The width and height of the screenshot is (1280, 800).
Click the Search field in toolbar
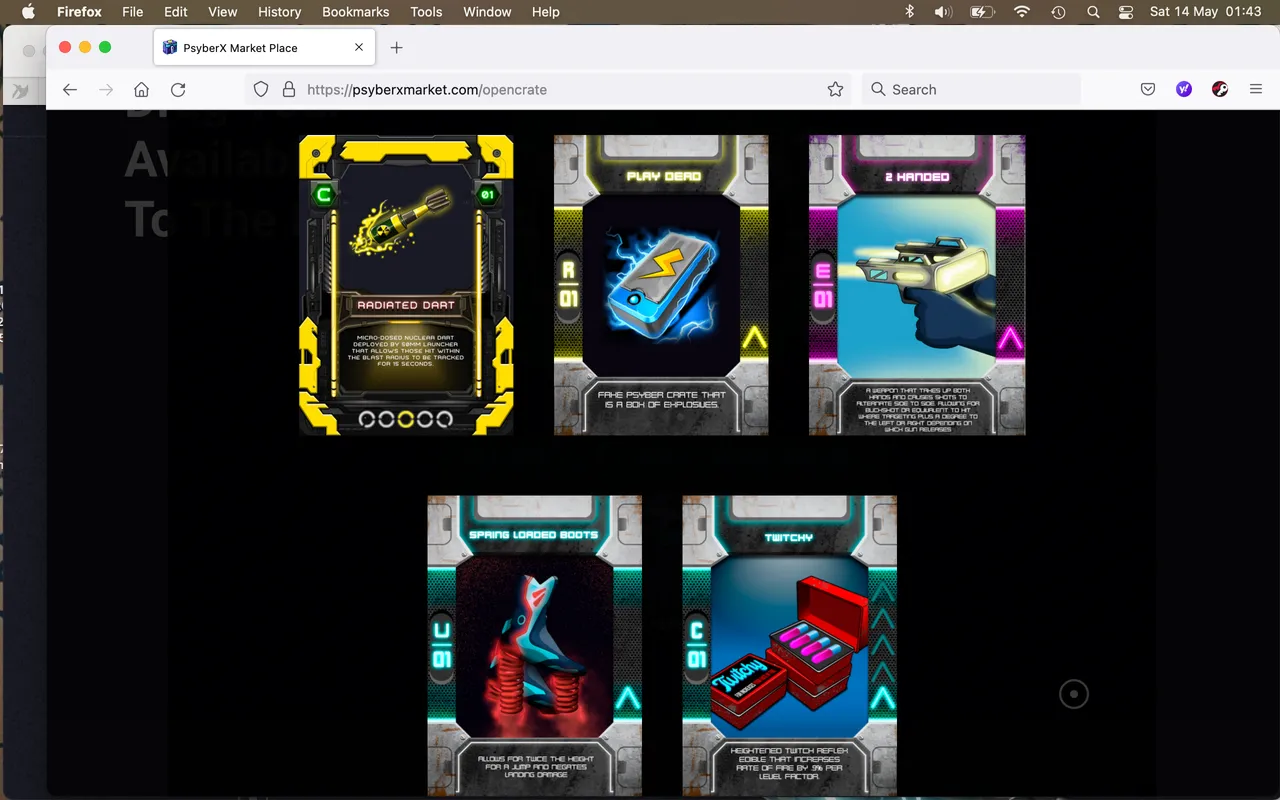pos(970,89)
